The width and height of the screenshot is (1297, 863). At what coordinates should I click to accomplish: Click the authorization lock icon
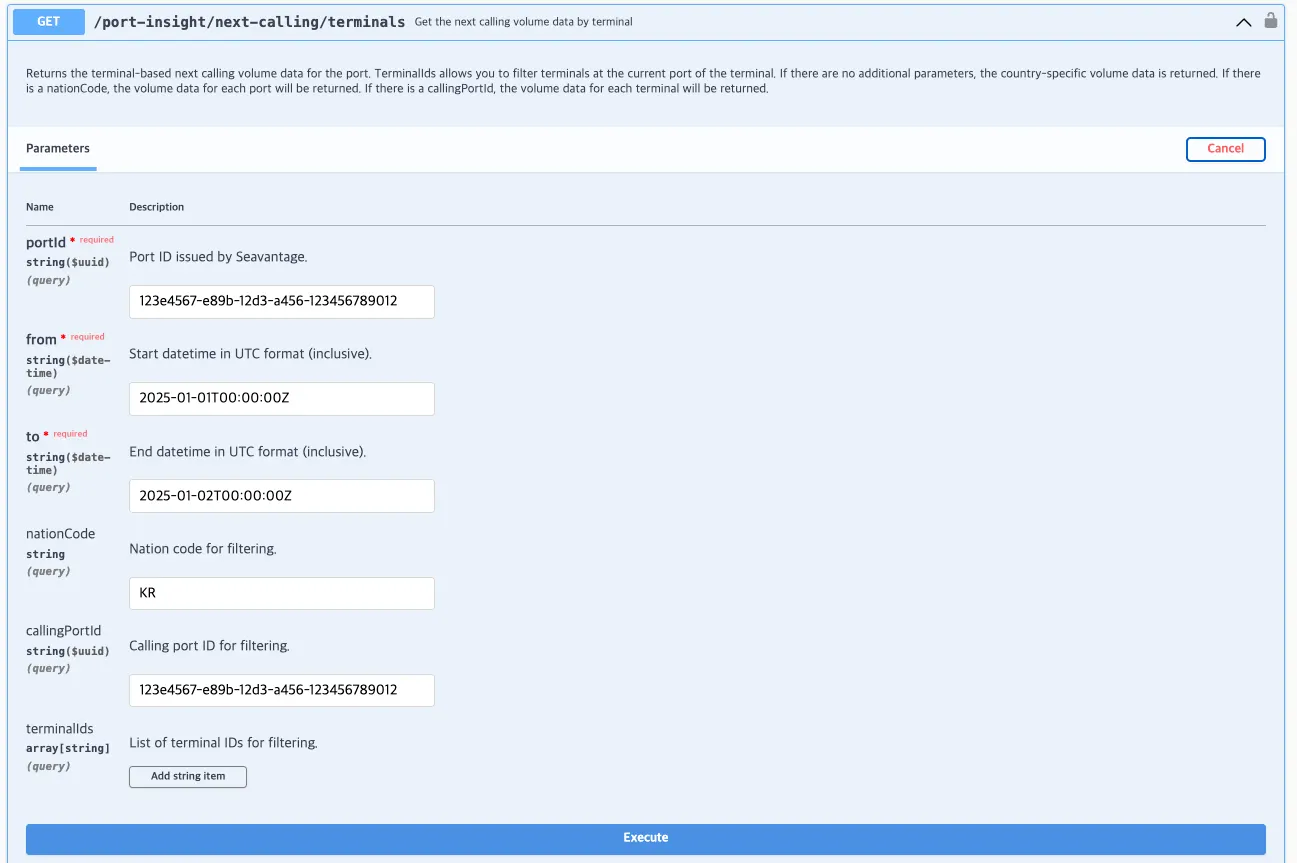tap(1271, 20)
